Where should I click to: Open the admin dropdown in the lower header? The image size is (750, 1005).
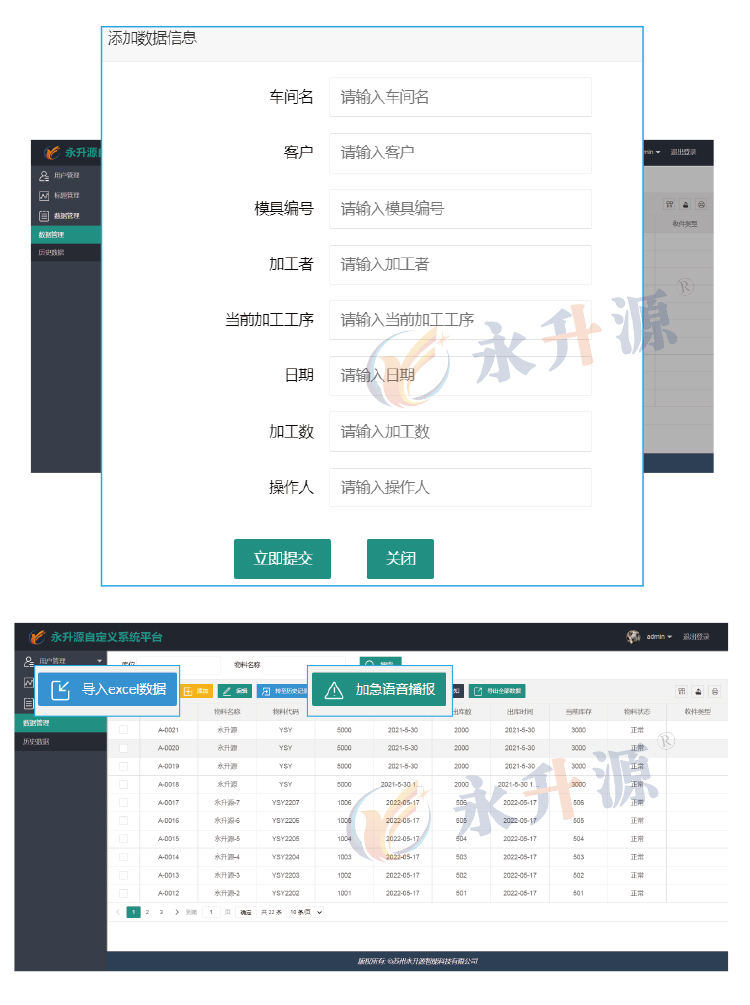click(659, 636)
